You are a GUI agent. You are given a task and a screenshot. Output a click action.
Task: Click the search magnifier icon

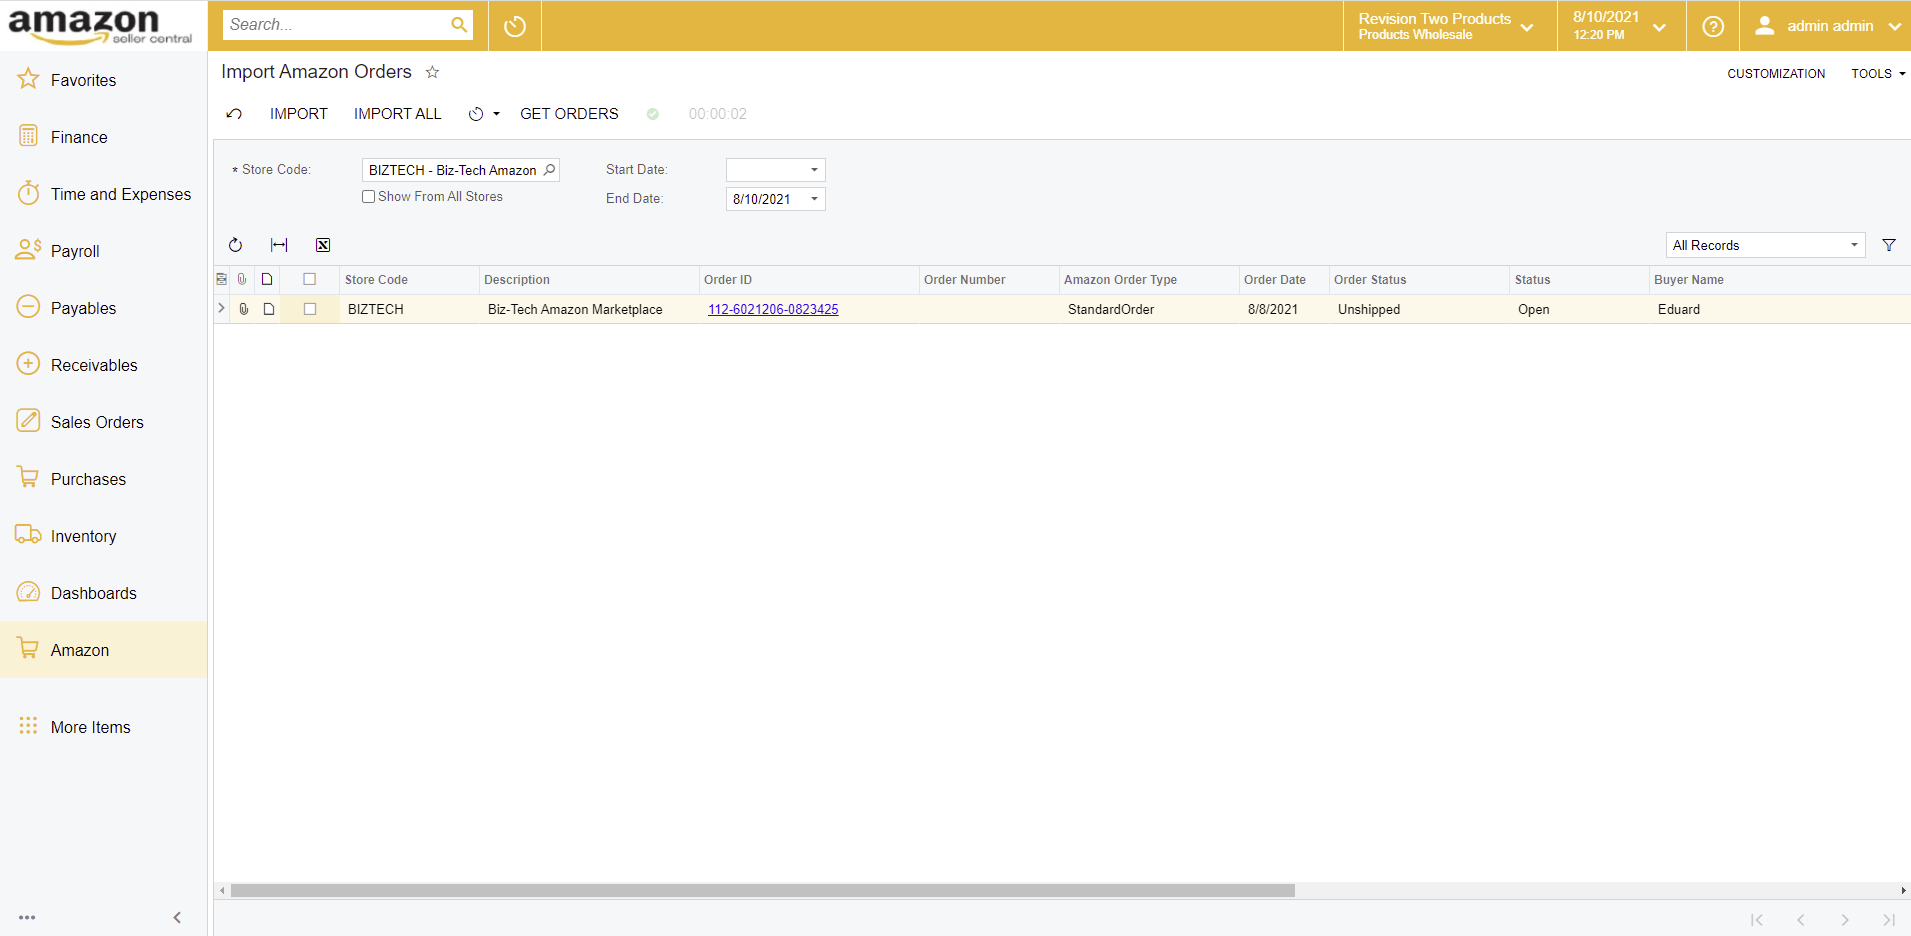tap(459, 25)
